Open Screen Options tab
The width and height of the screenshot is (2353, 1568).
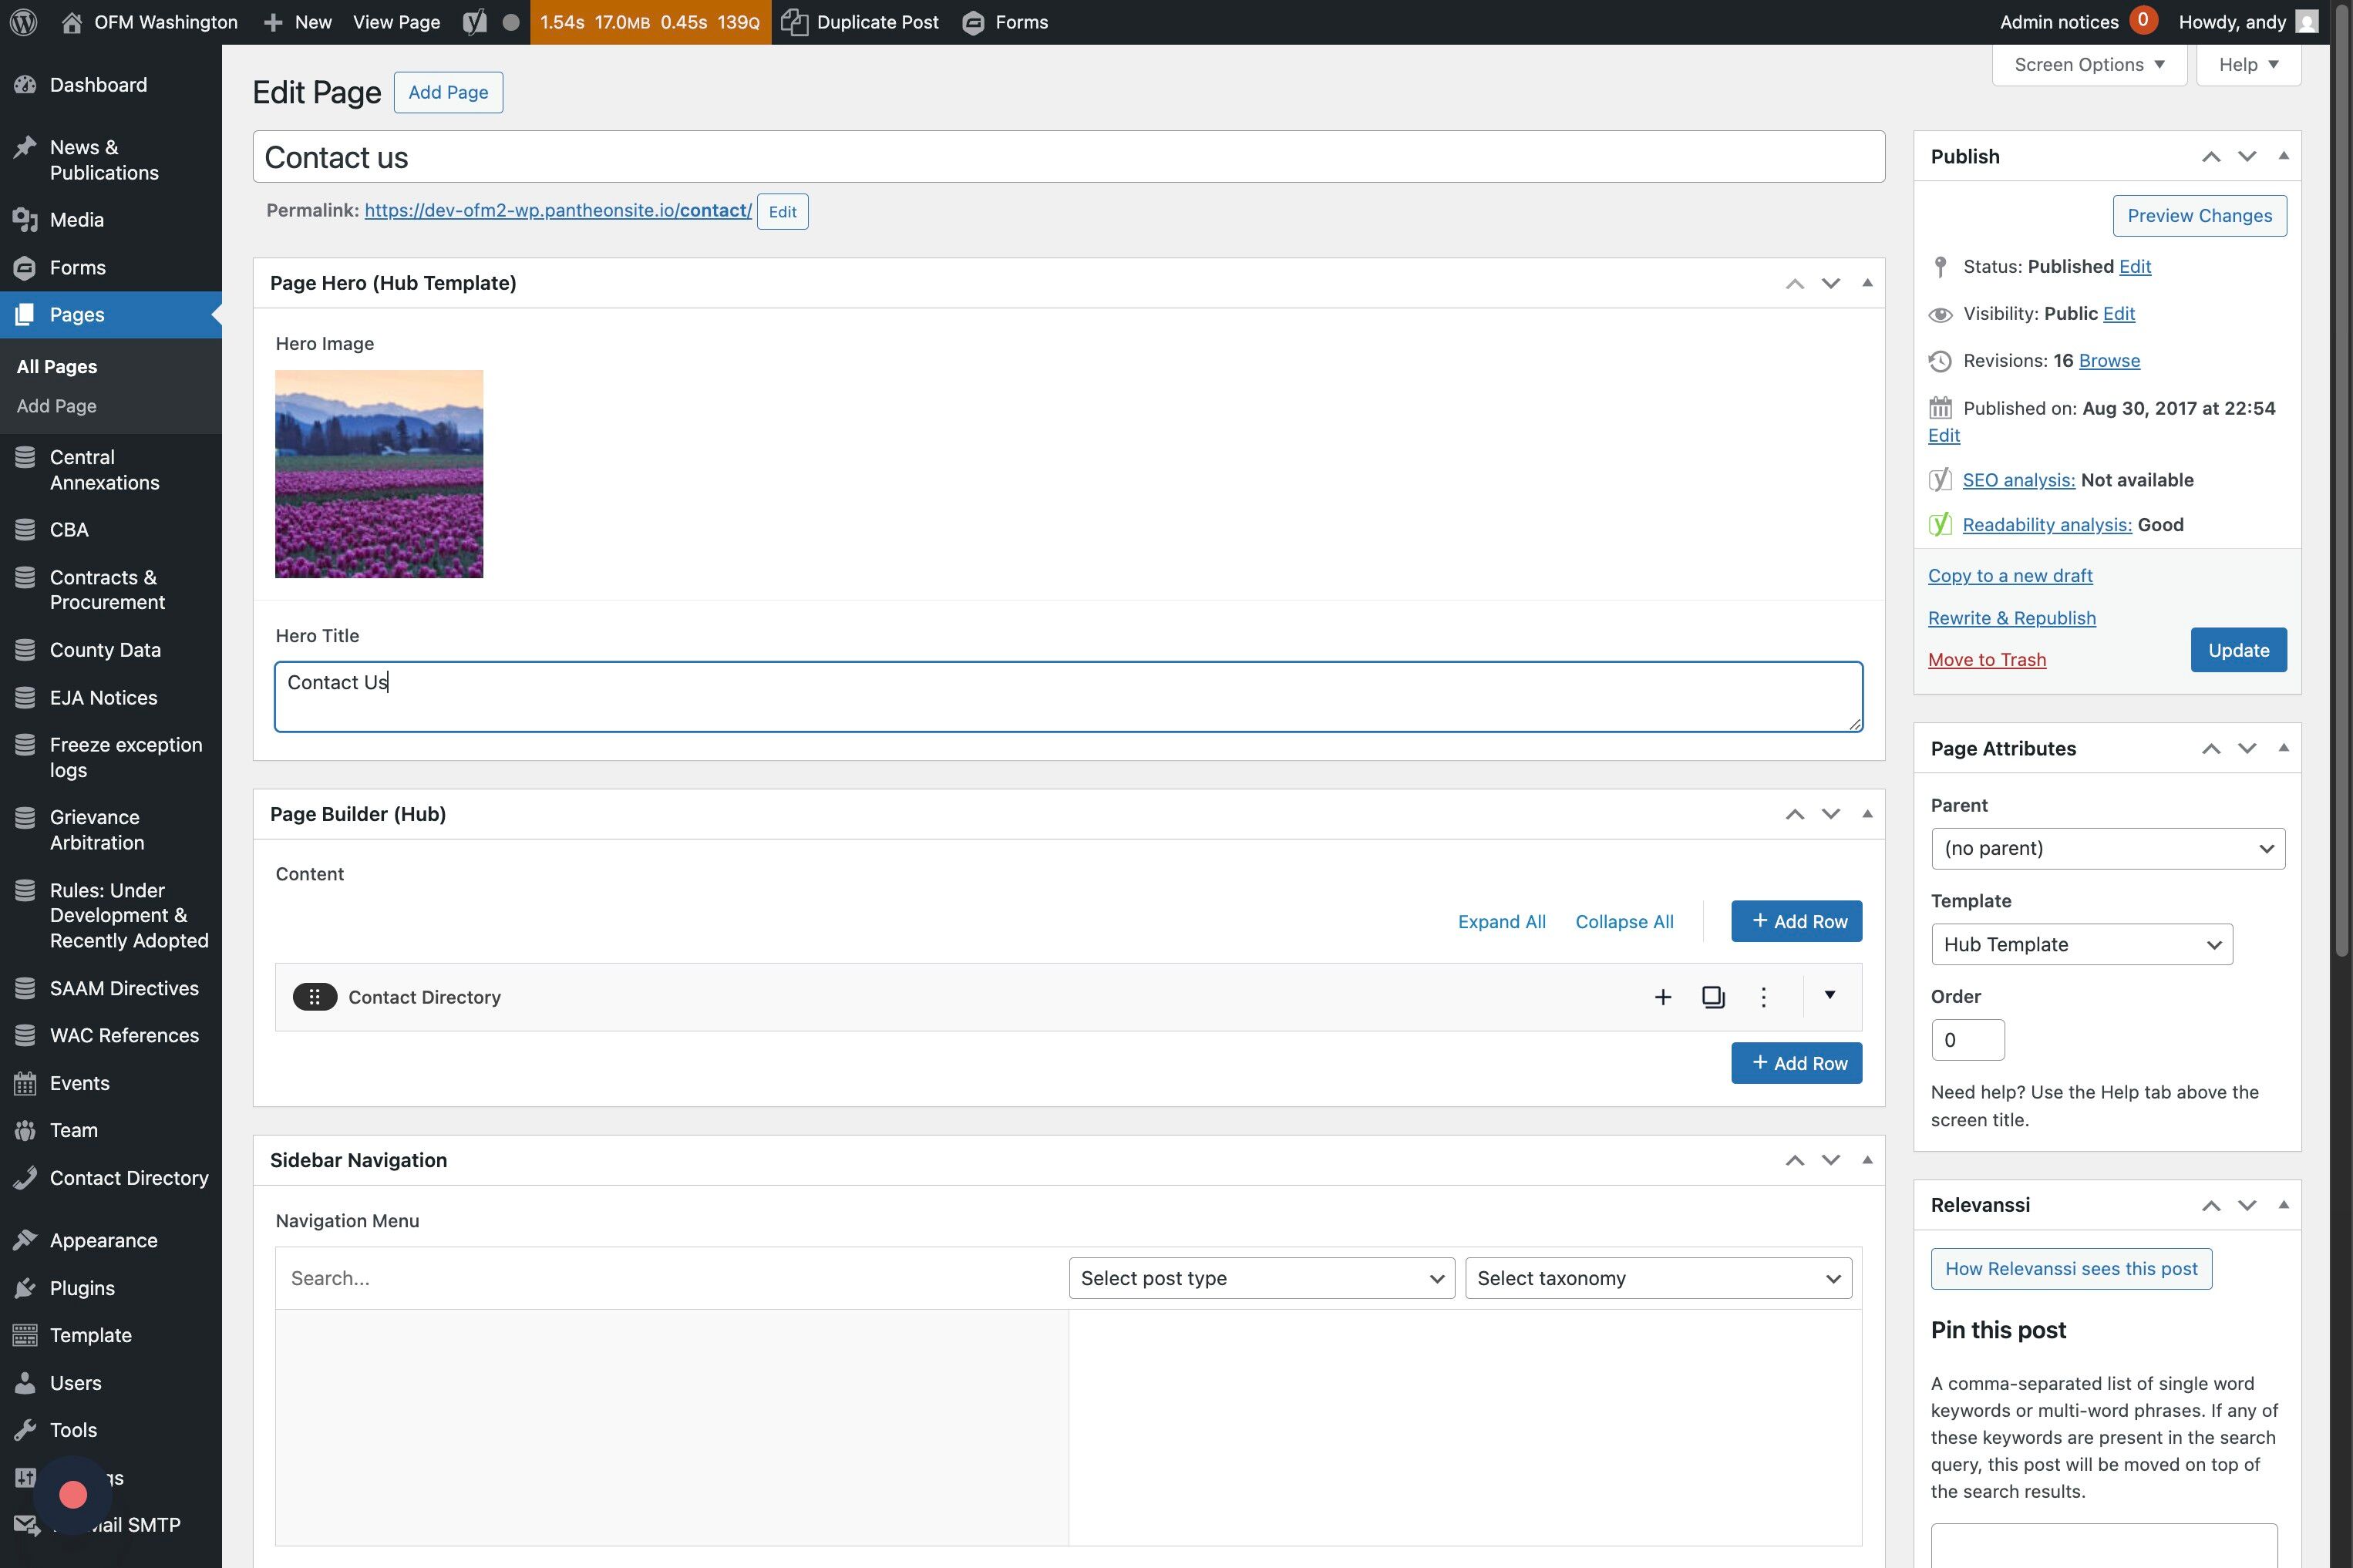click(2089, 65)
